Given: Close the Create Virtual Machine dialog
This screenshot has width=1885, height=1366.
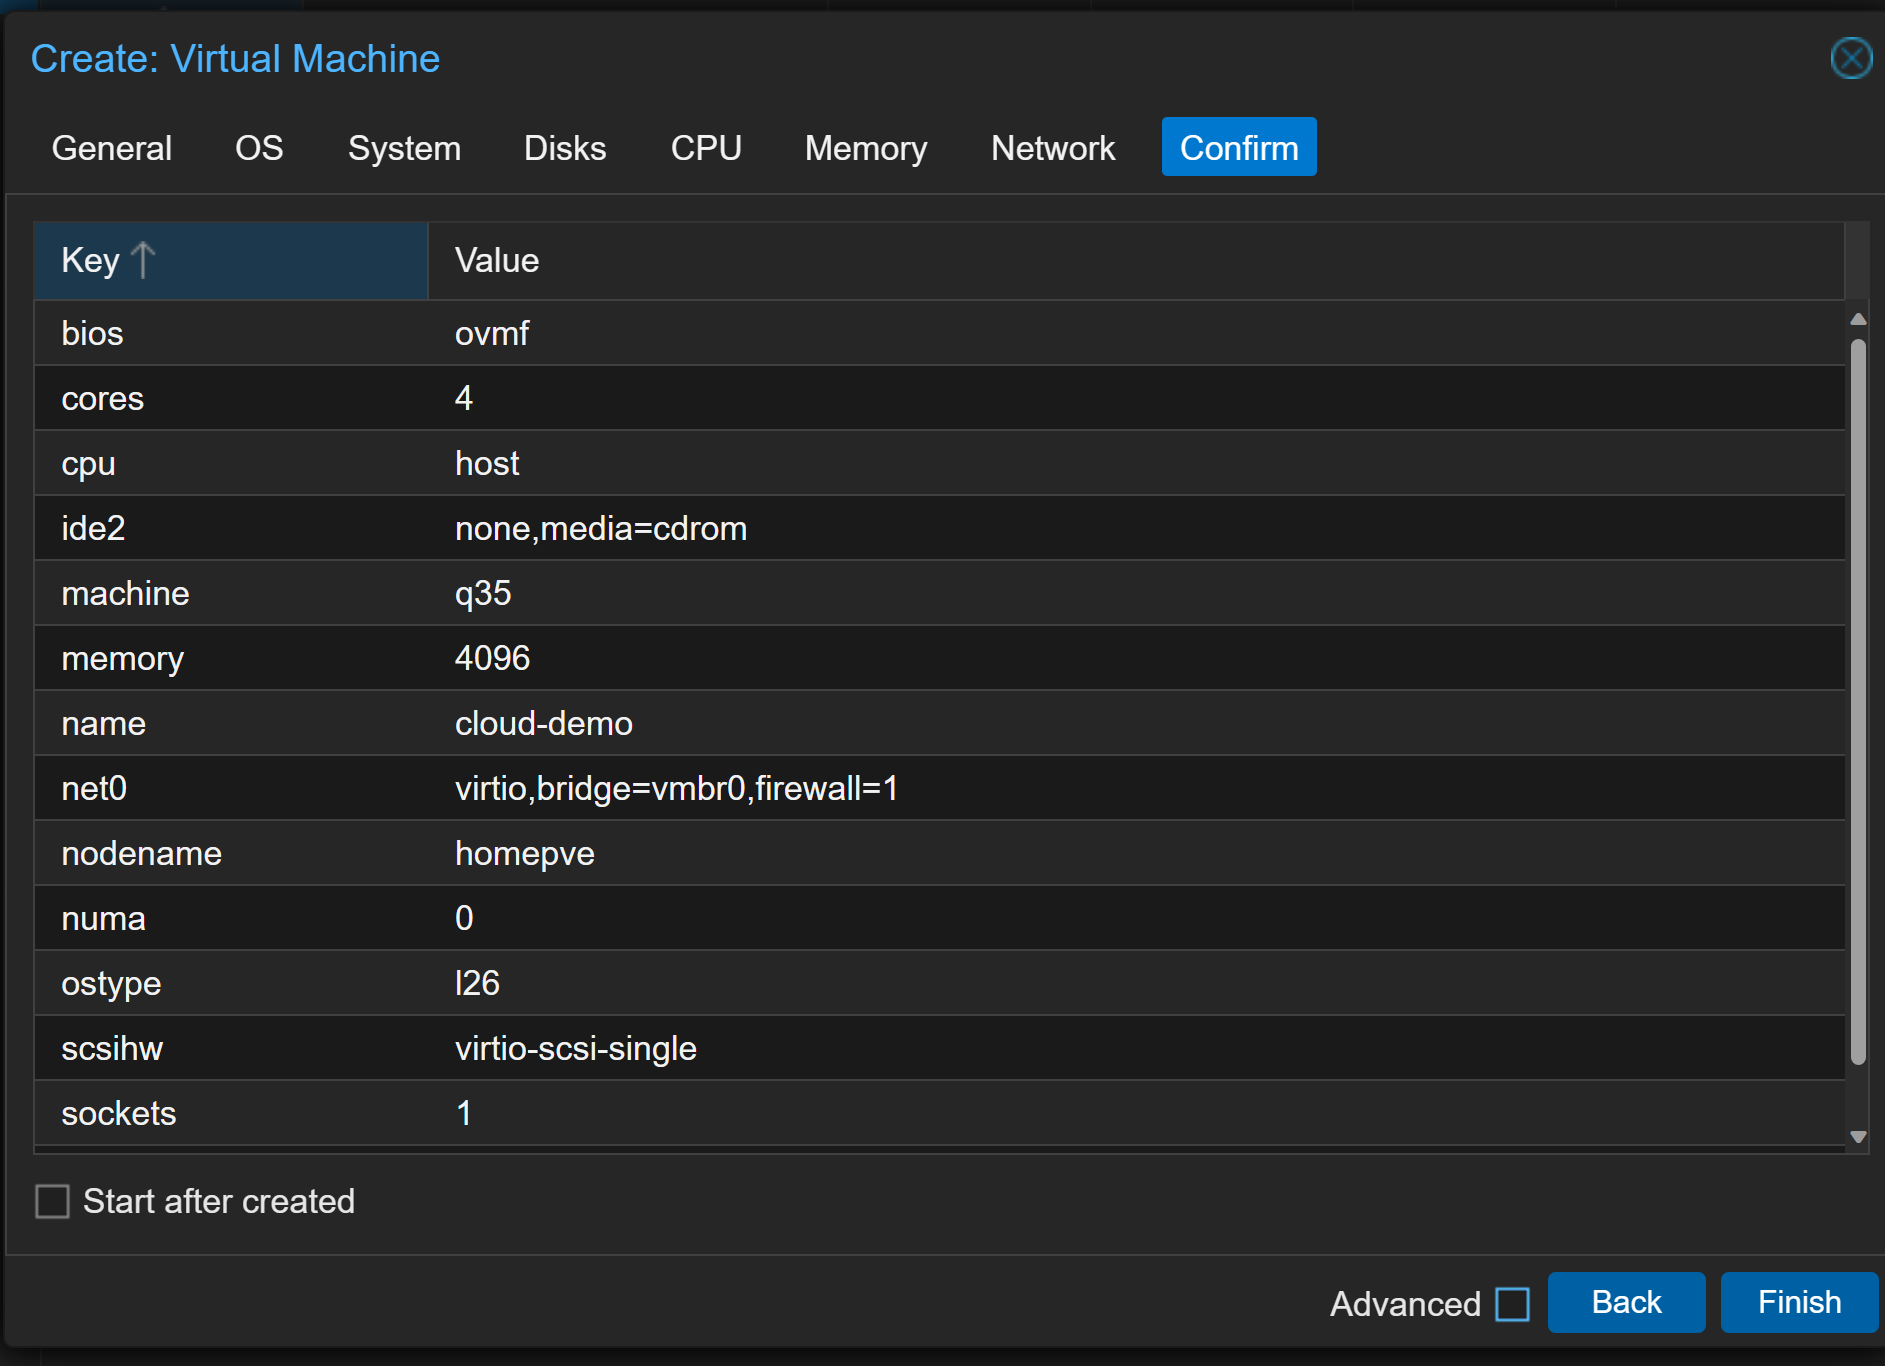Looking at the screenshot, I should 1850,58.
